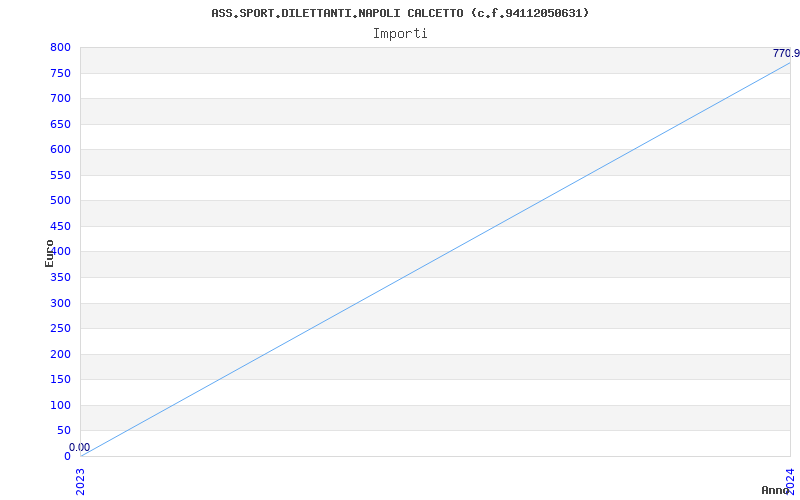Click the 700 y-axis tick label
The height and width of the screenshot is (500, 800).
pos(60,98)
